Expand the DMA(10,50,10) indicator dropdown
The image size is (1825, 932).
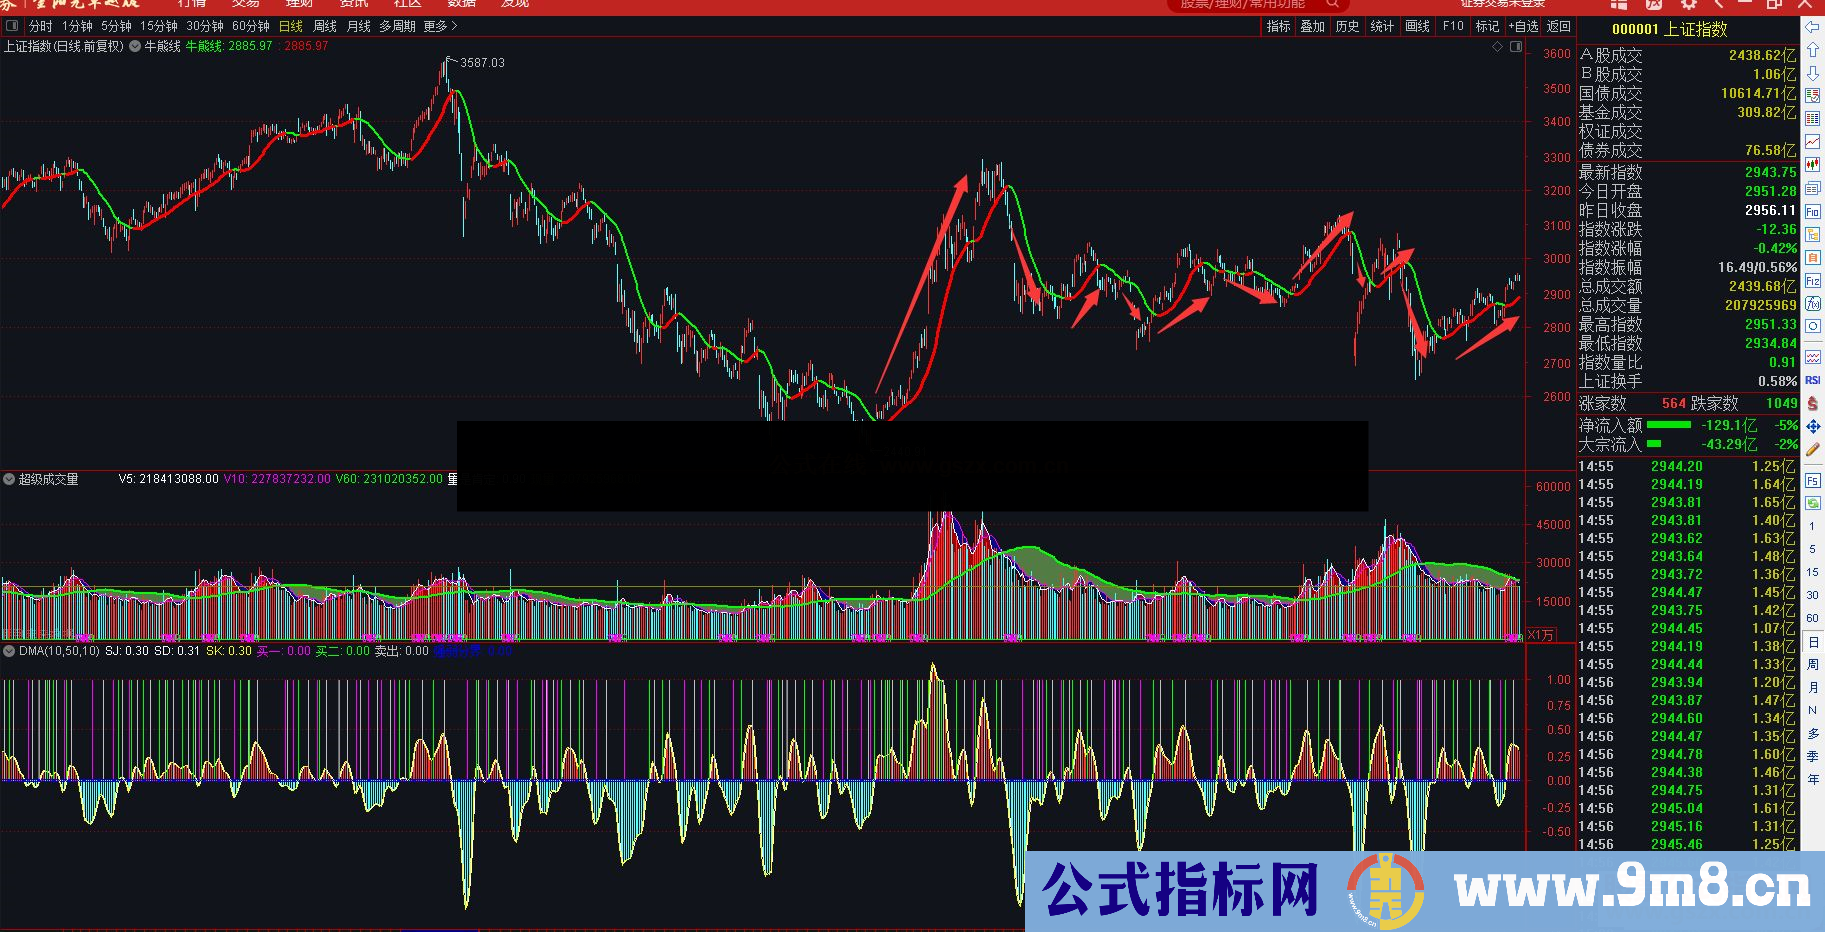point(9,651)
